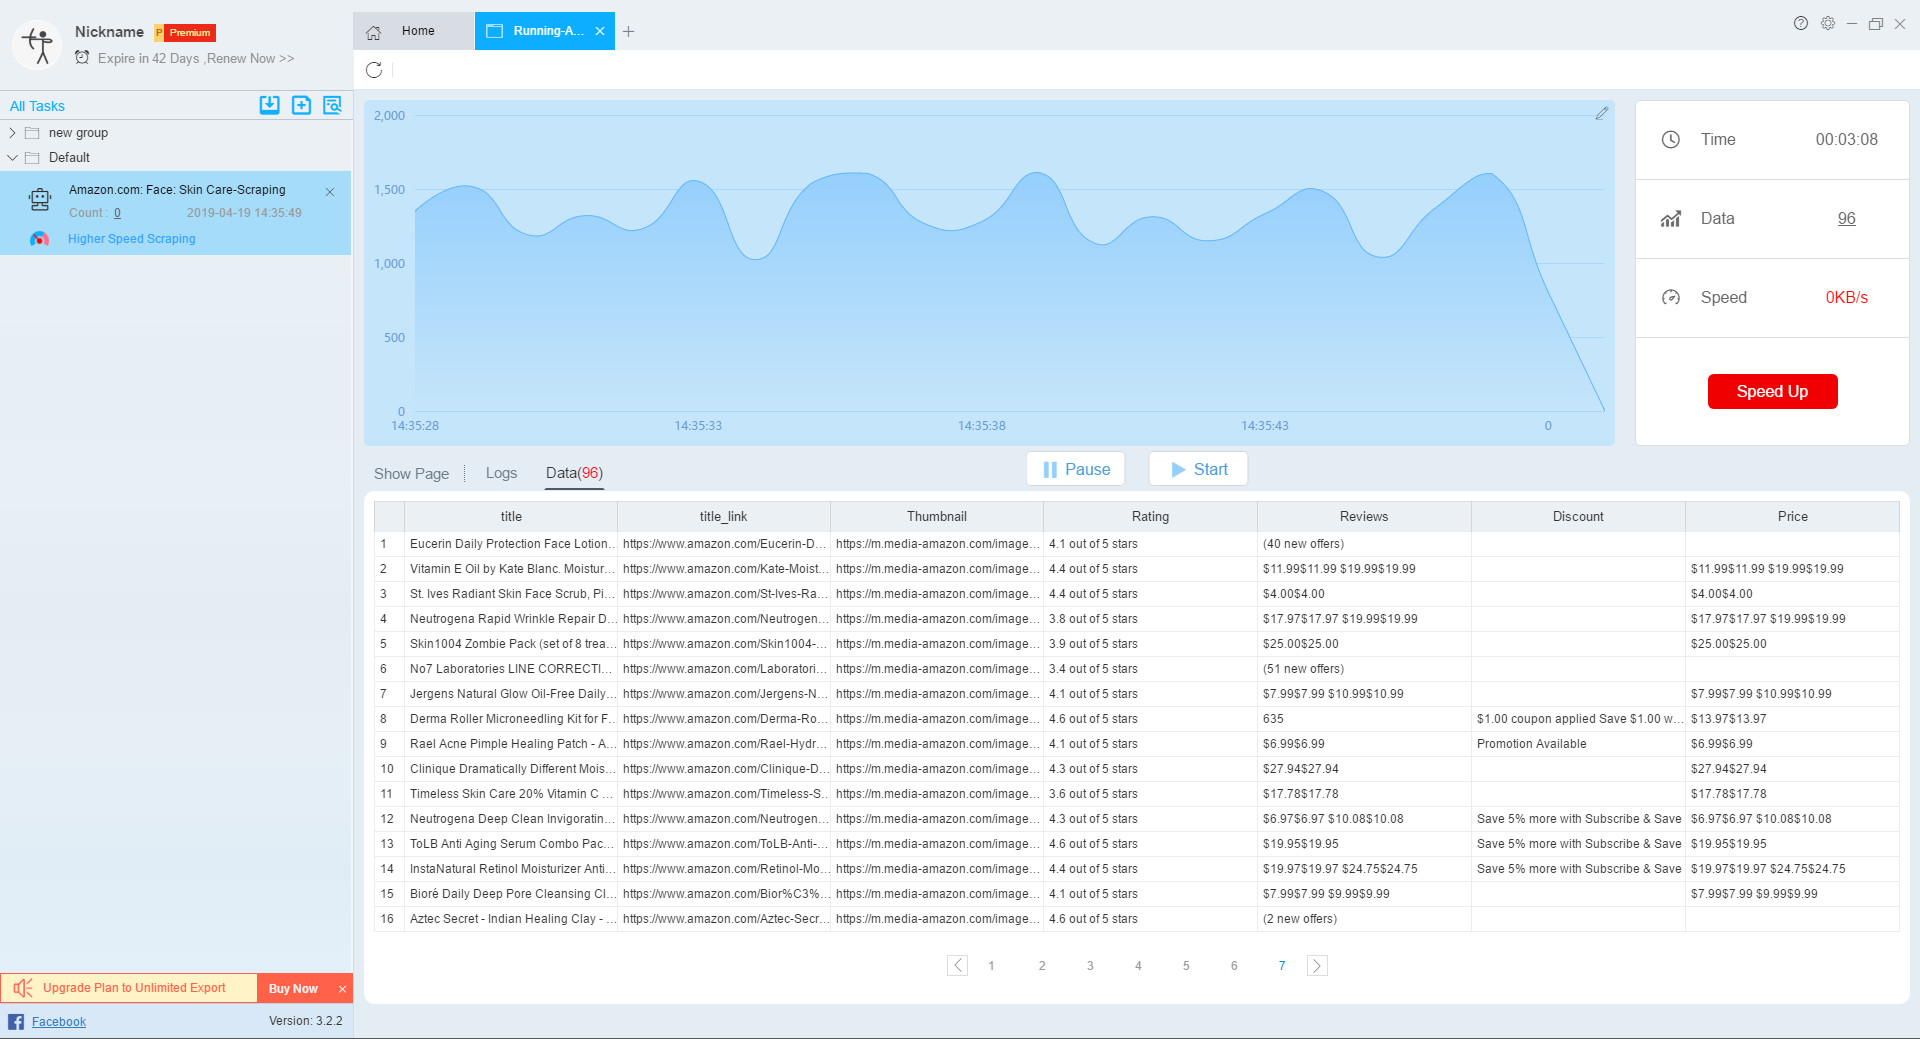Go to page 2

click(x=1042, y=966)
